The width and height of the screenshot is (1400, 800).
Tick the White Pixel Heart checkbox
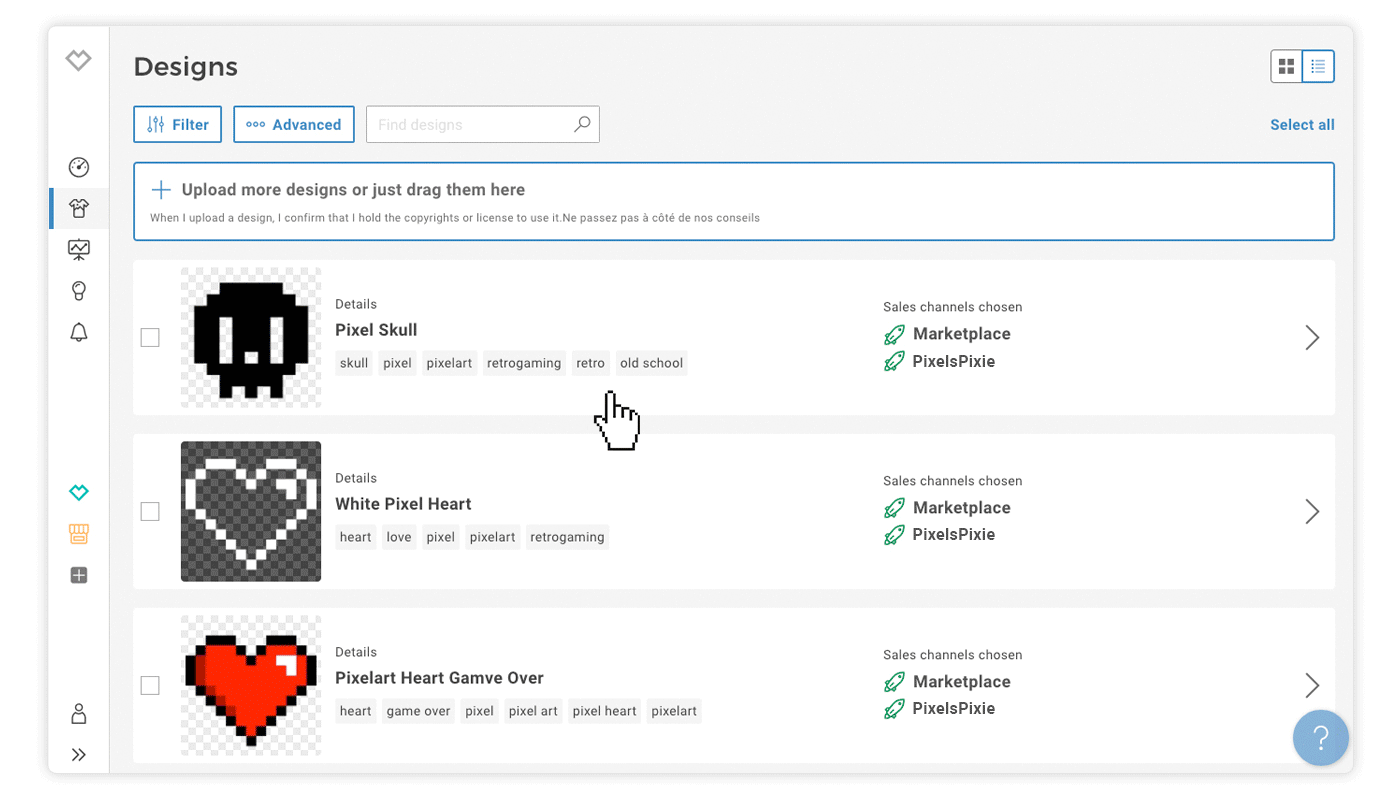pos(150,512)
